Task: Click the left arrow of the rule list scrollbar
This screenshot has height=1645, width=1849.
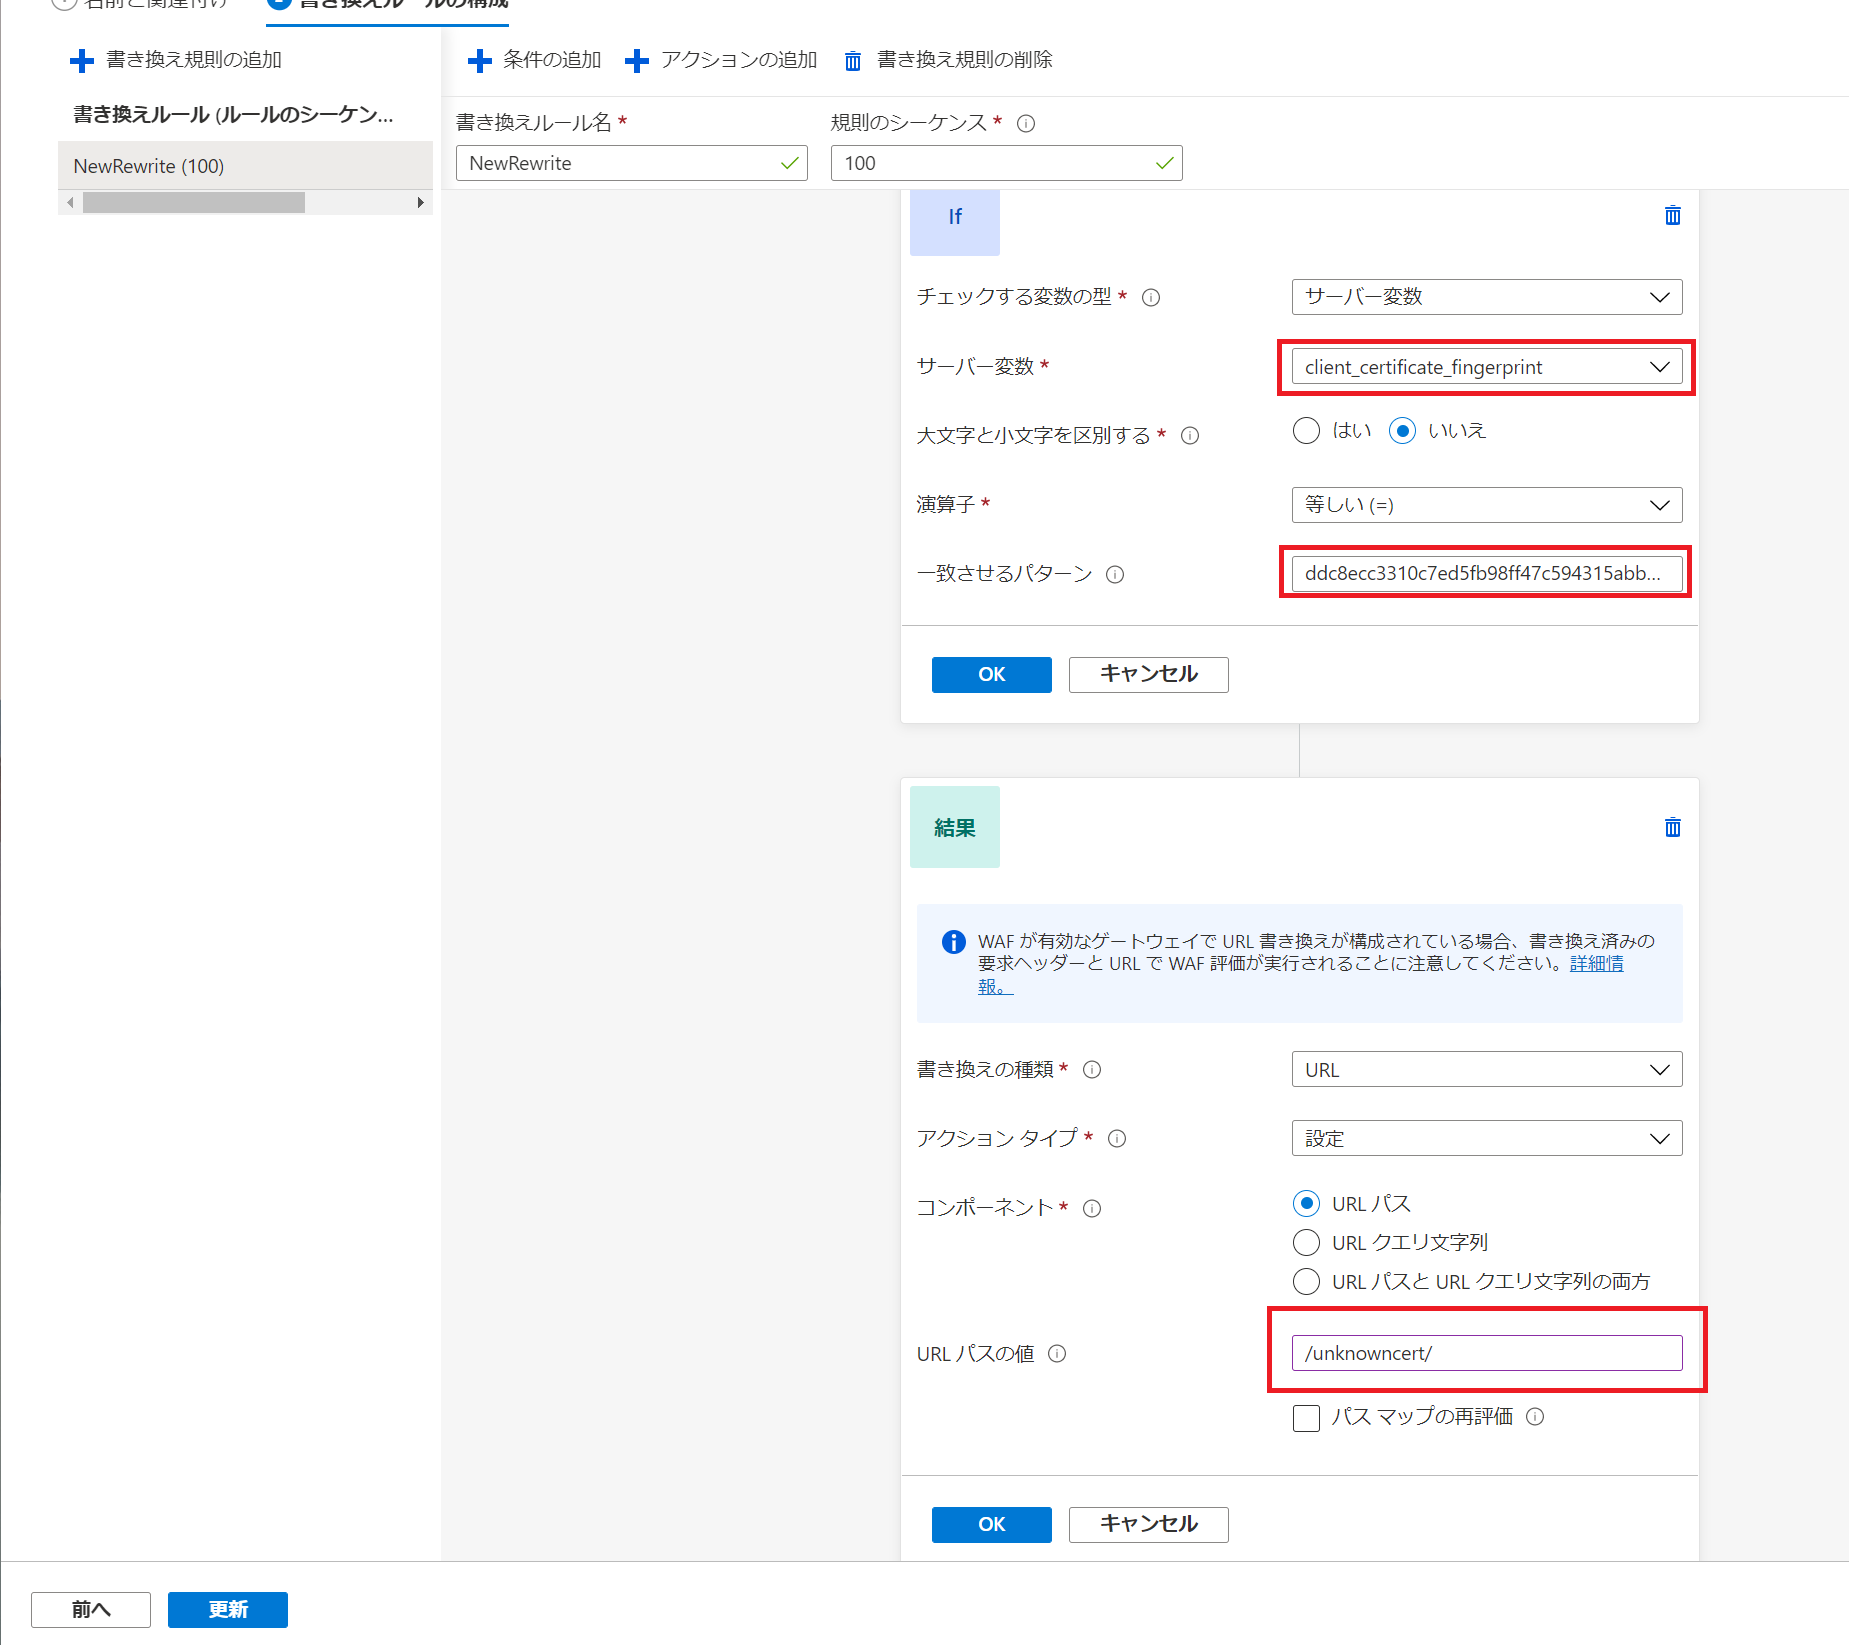Action: click(x=69, y=203)
